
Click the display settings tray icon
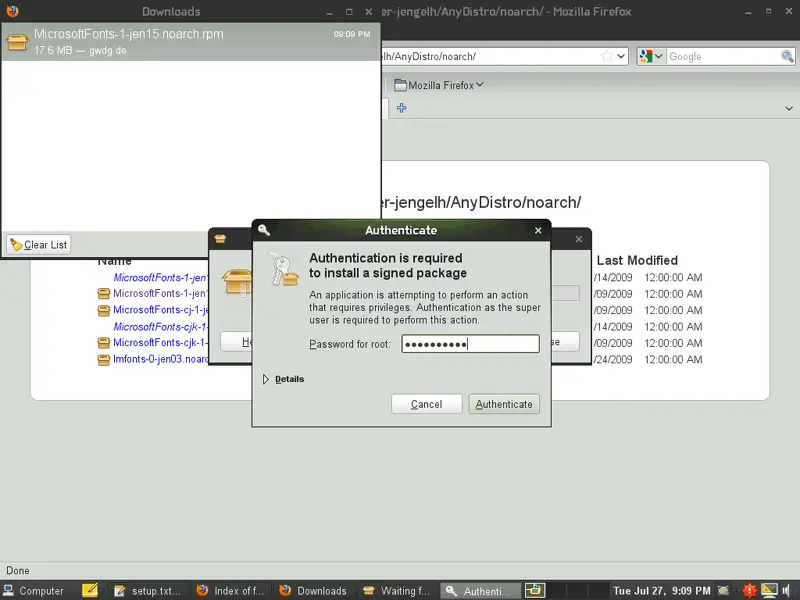769,591
